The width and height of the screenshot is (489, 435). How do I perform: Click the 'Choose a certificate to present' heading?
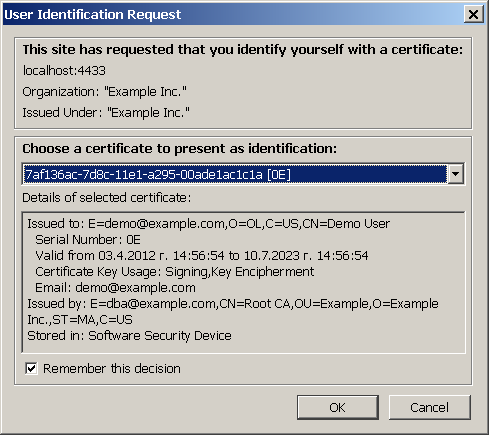pos(180,149)
